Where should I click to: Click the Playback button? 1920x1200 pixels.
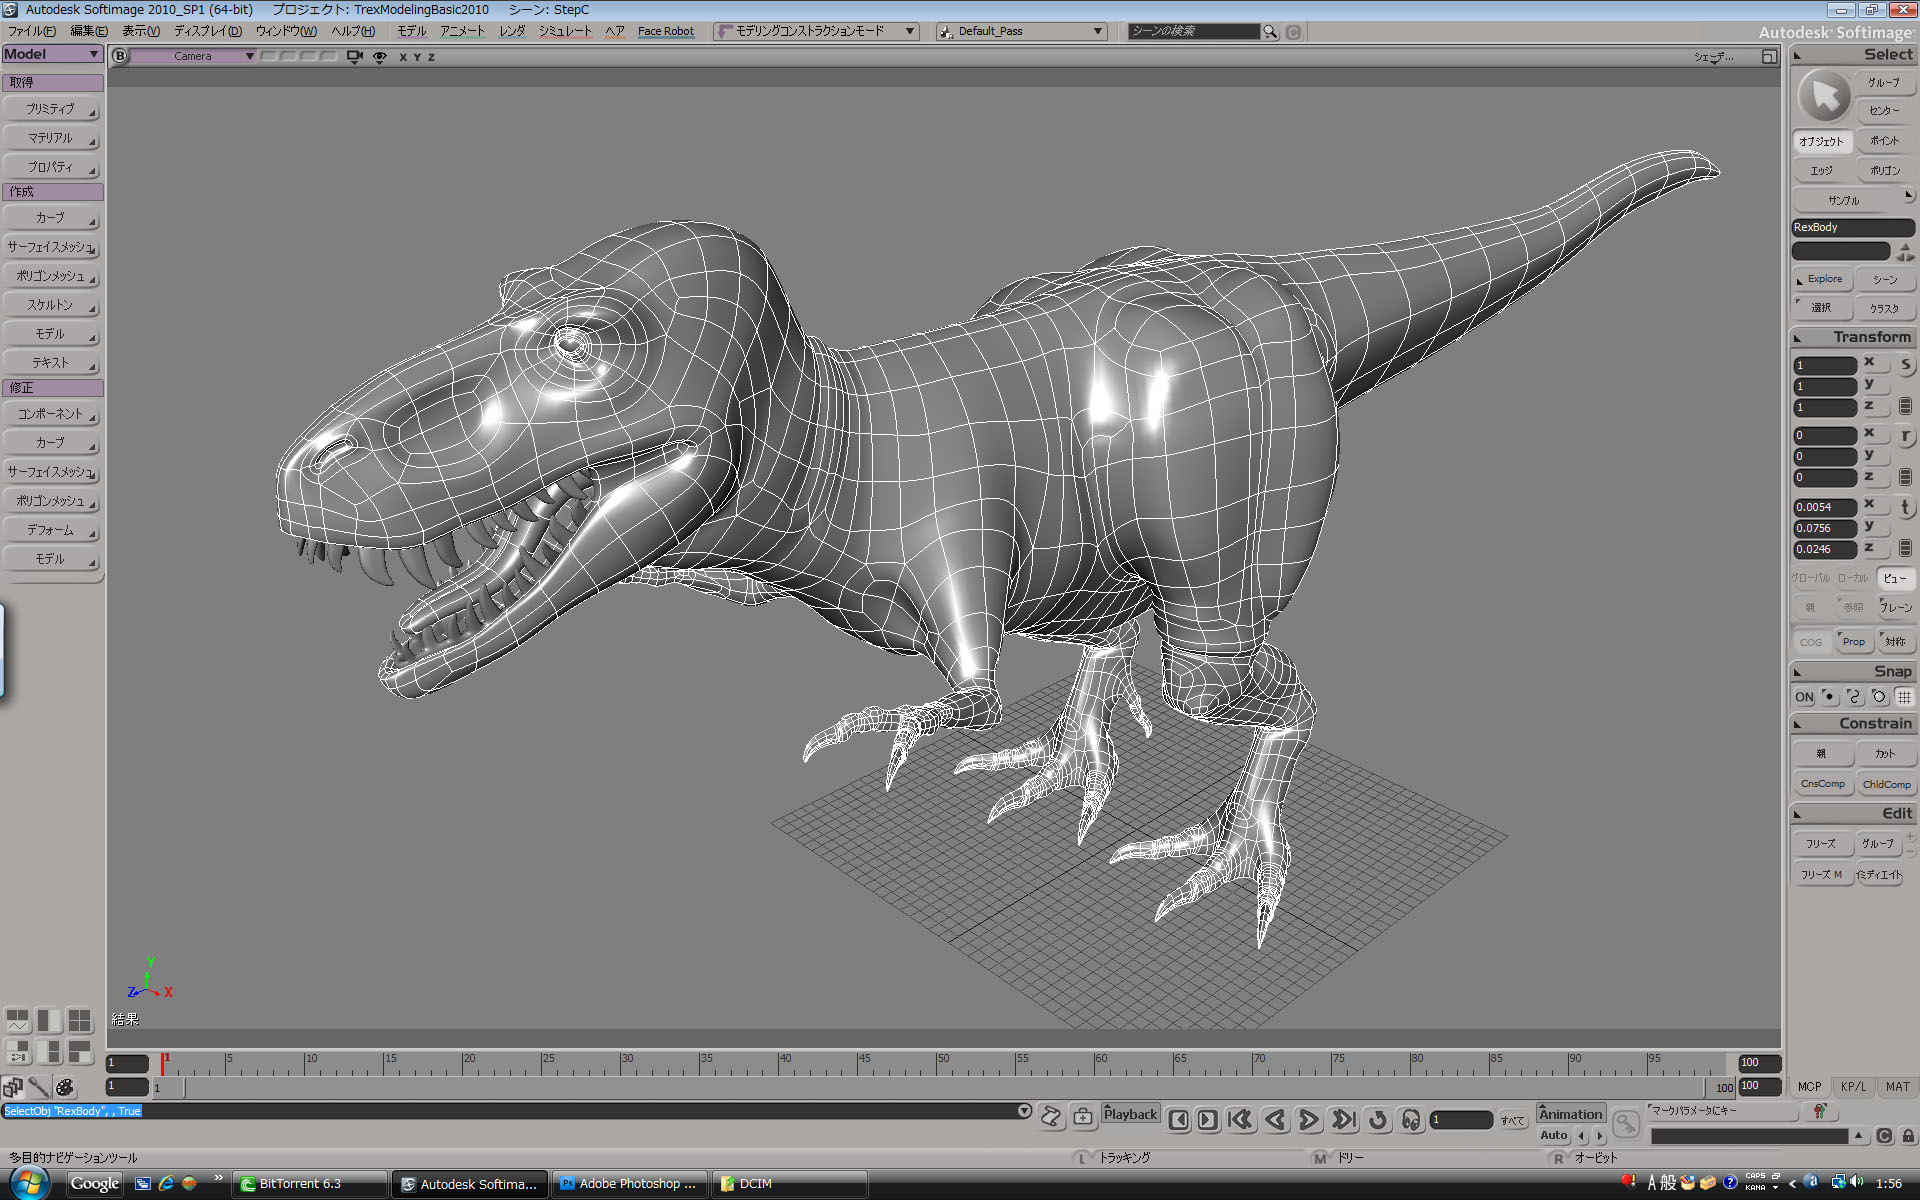pos(1130,1112)
